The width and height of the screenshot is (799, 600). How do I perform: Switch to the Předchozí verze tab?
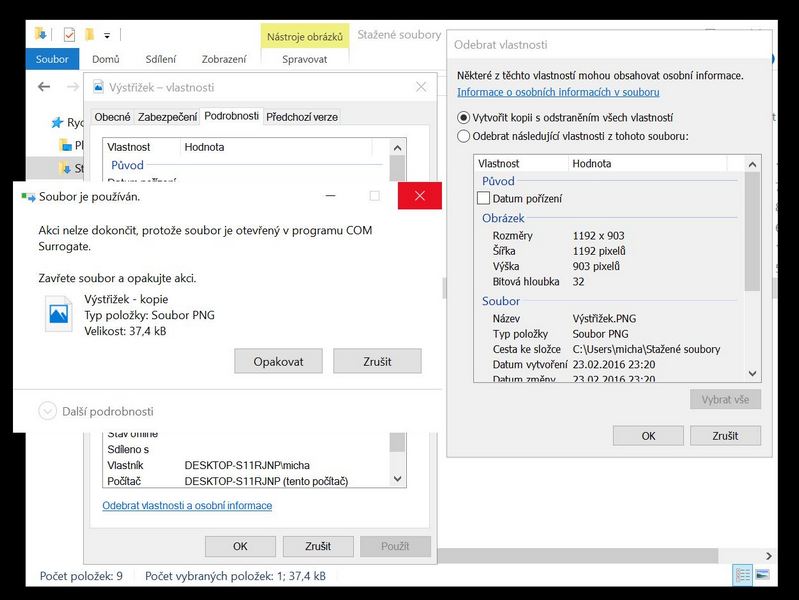302,117
